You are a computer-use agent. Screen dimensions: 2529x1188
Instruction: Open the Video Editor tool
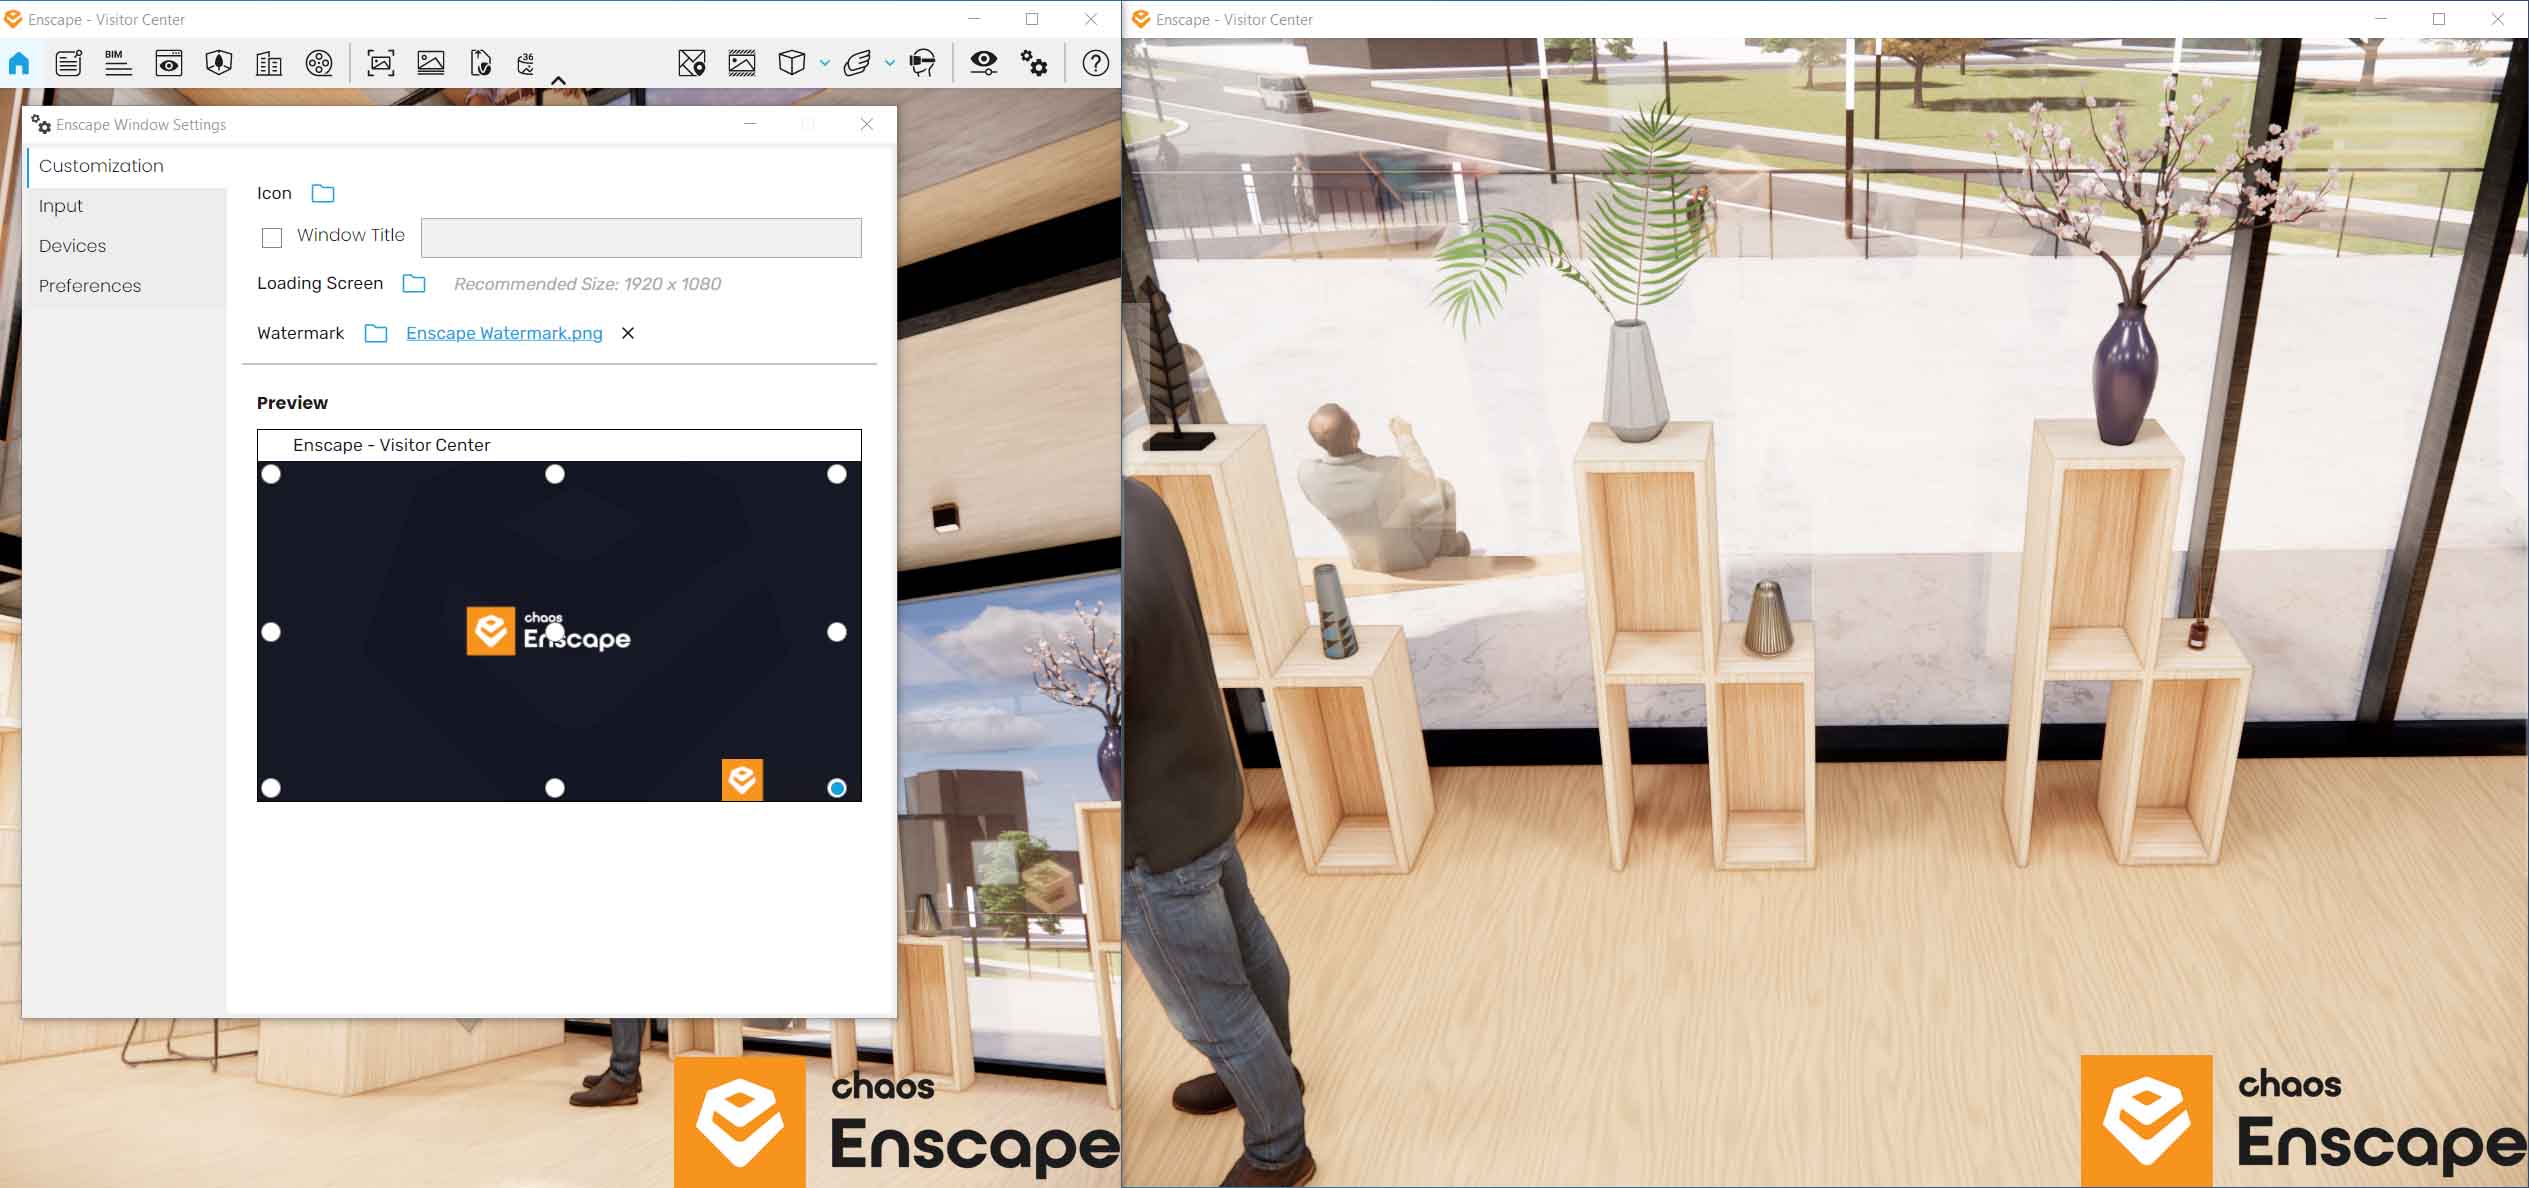click(x=318, y=63)
